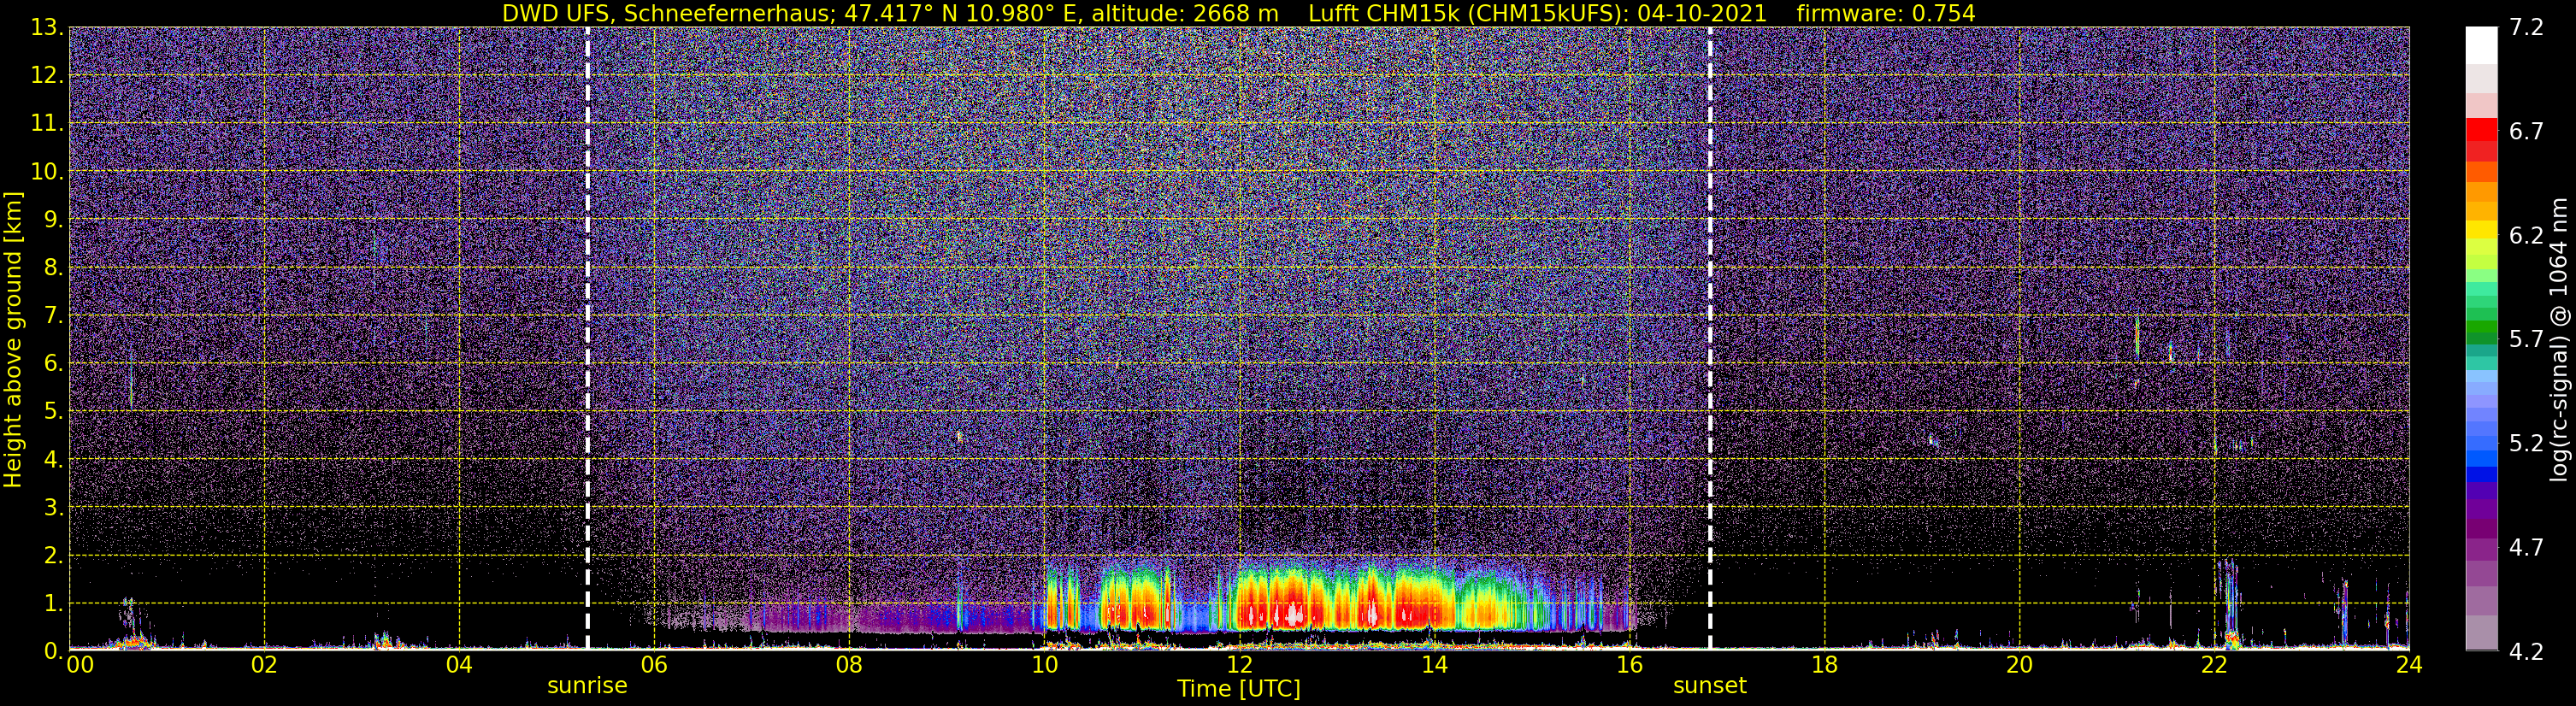
Task: Click the colorbar tick label 6.7
Action: point(2526,132)
